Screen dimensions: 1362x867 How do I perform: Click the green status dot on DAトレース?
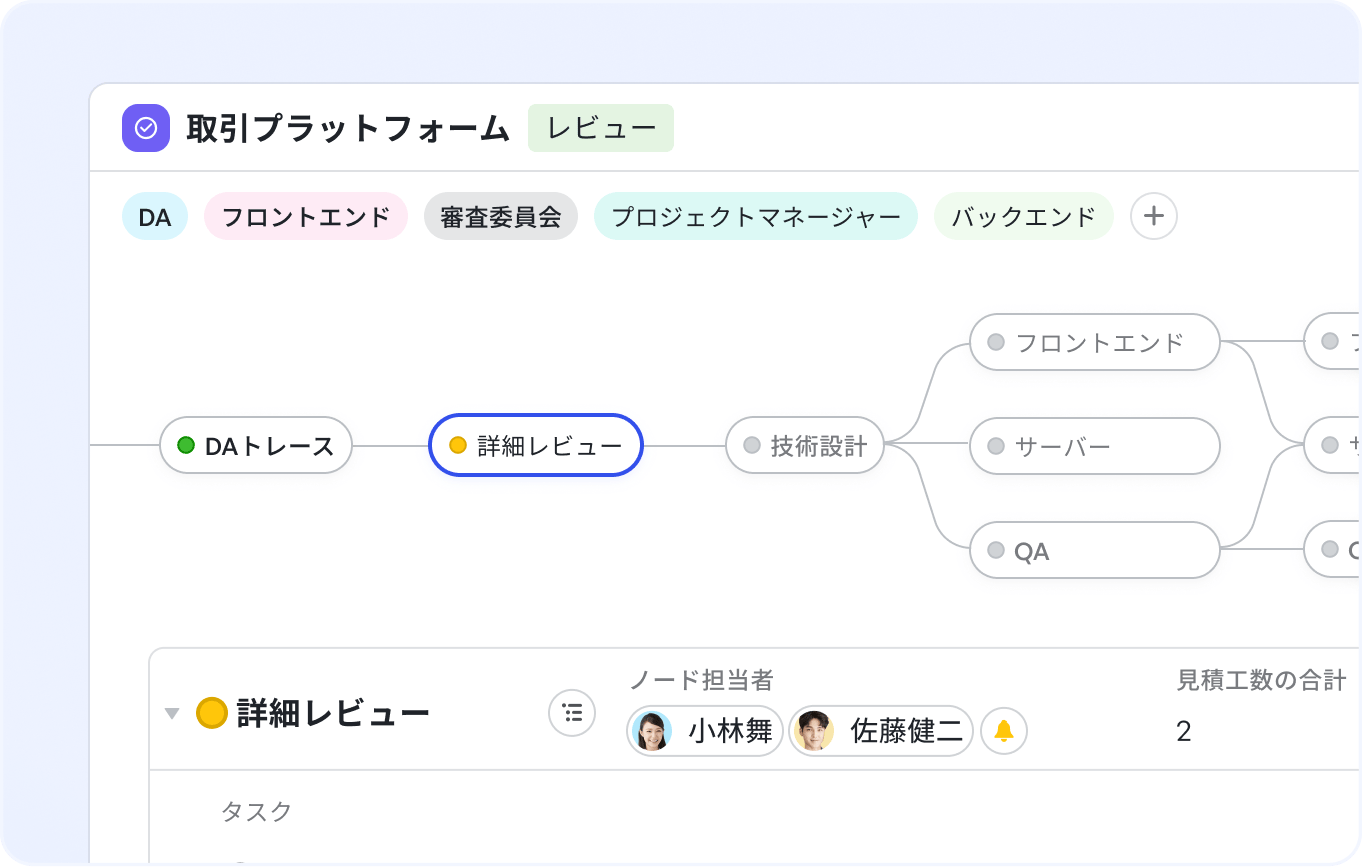(185, 445)
